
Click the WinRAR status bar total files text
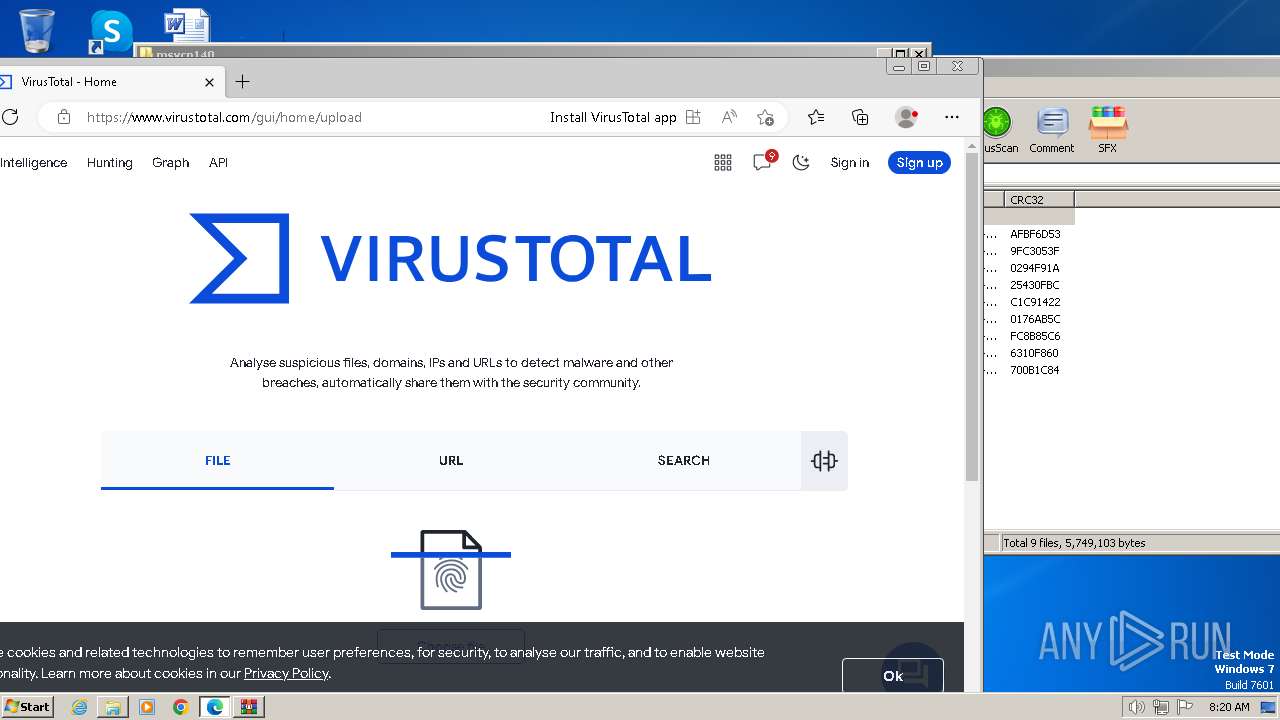1074,543
